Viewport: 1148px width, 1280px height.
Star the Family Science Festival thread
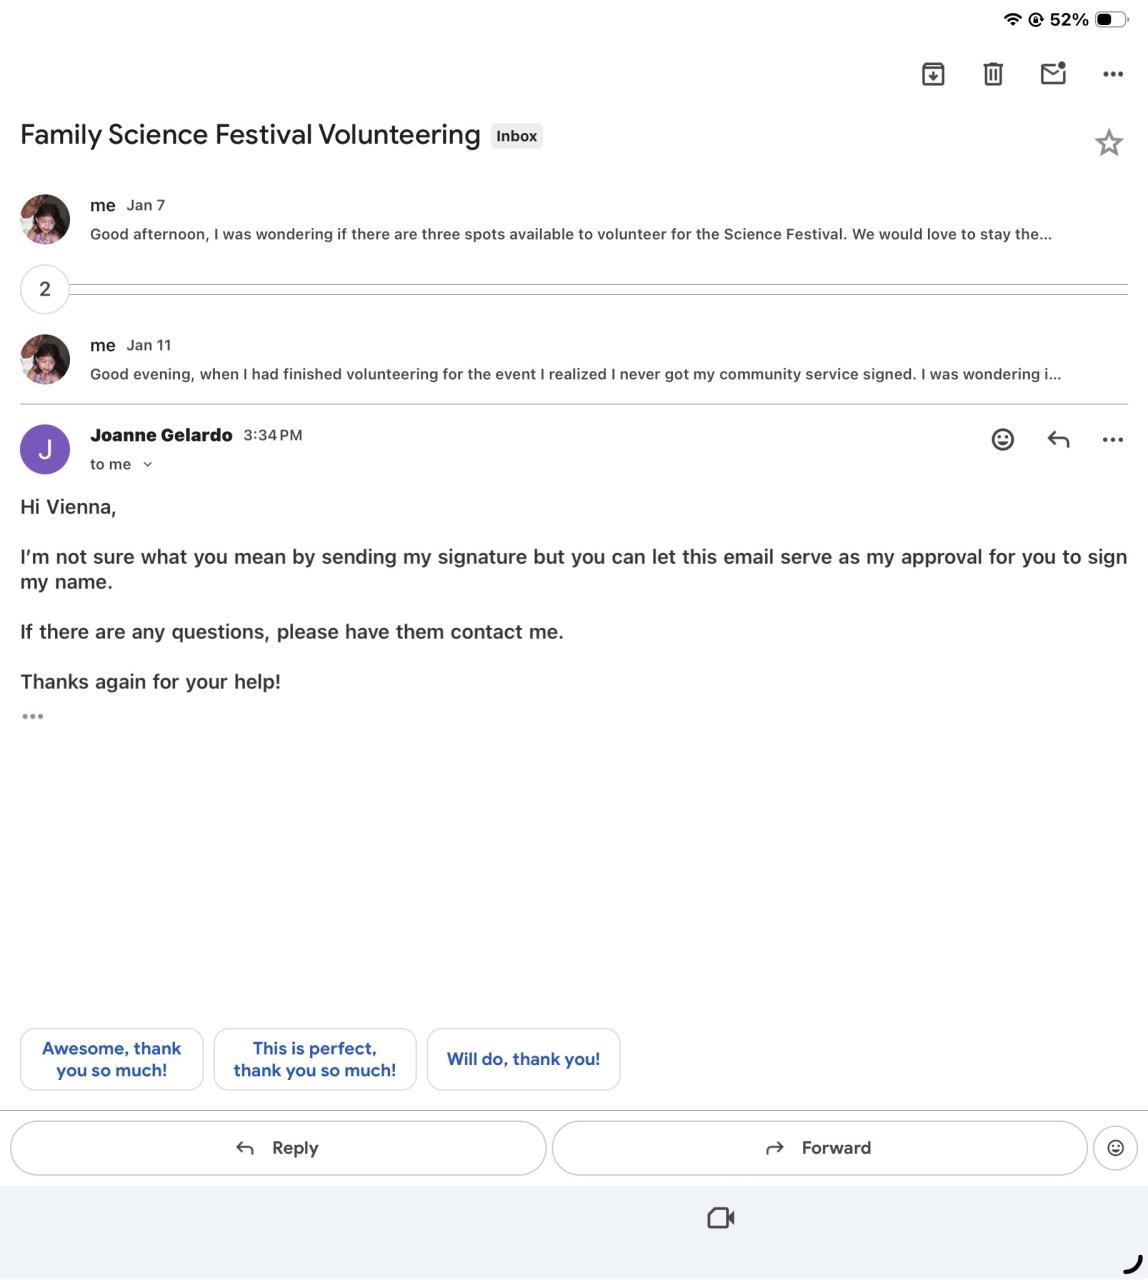pyautogui.click(x=1109, y=143)
